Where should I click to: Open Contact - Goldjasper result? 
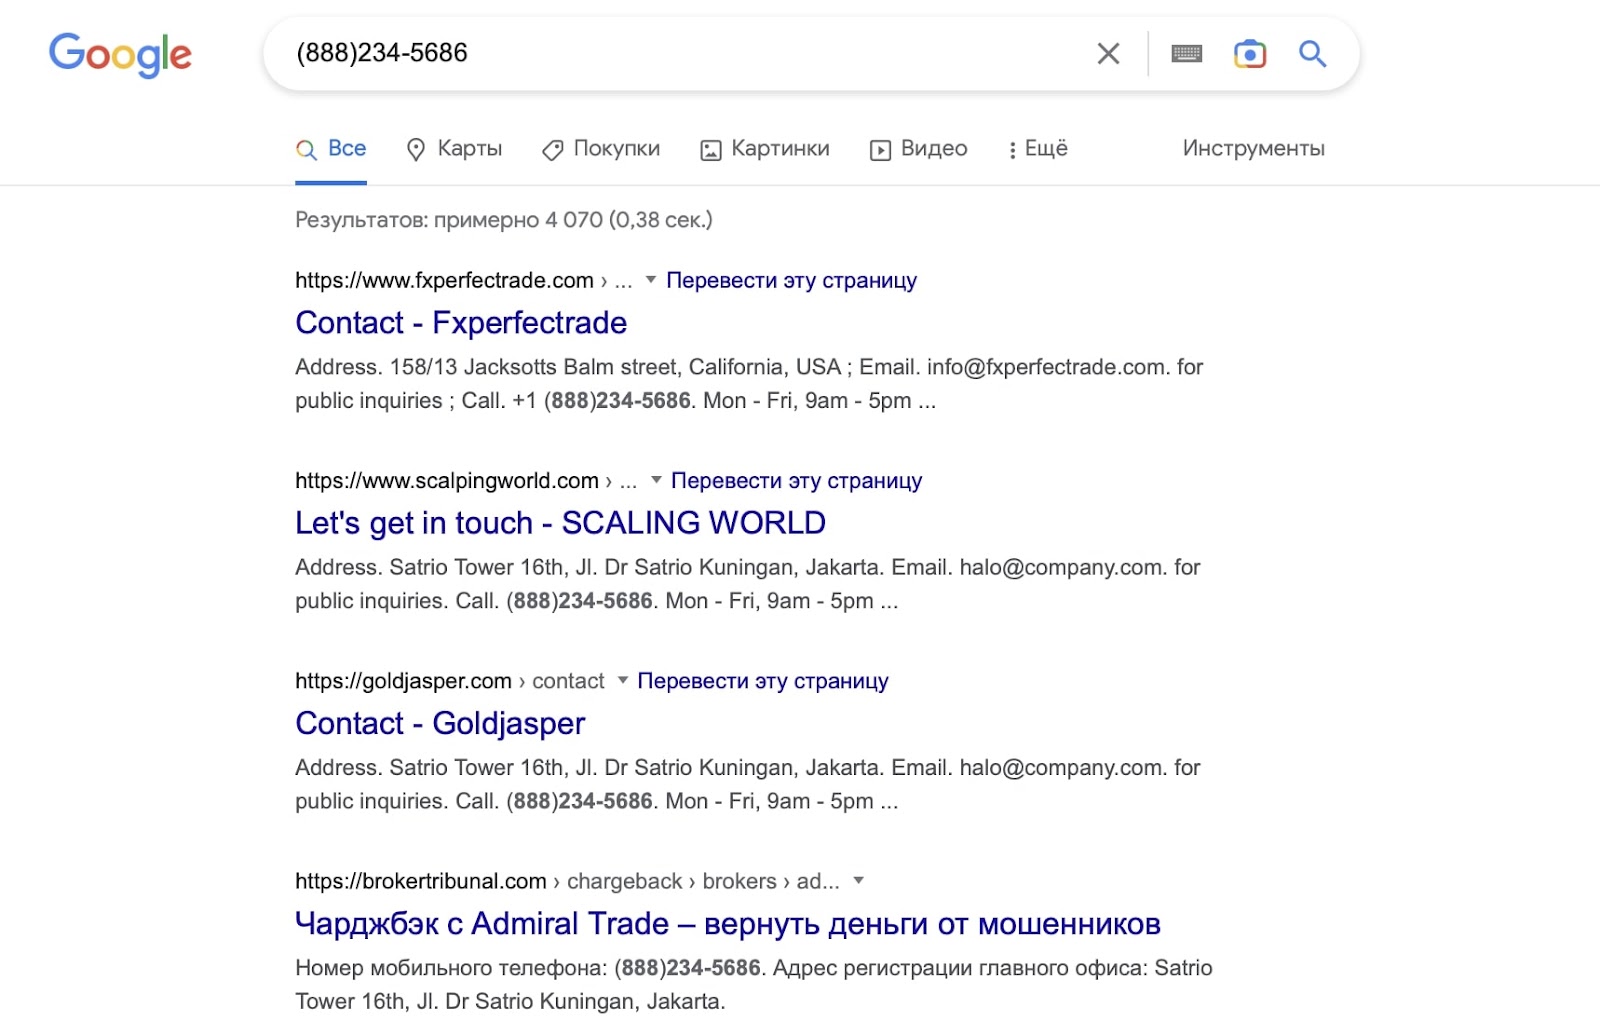click(440, 723)
